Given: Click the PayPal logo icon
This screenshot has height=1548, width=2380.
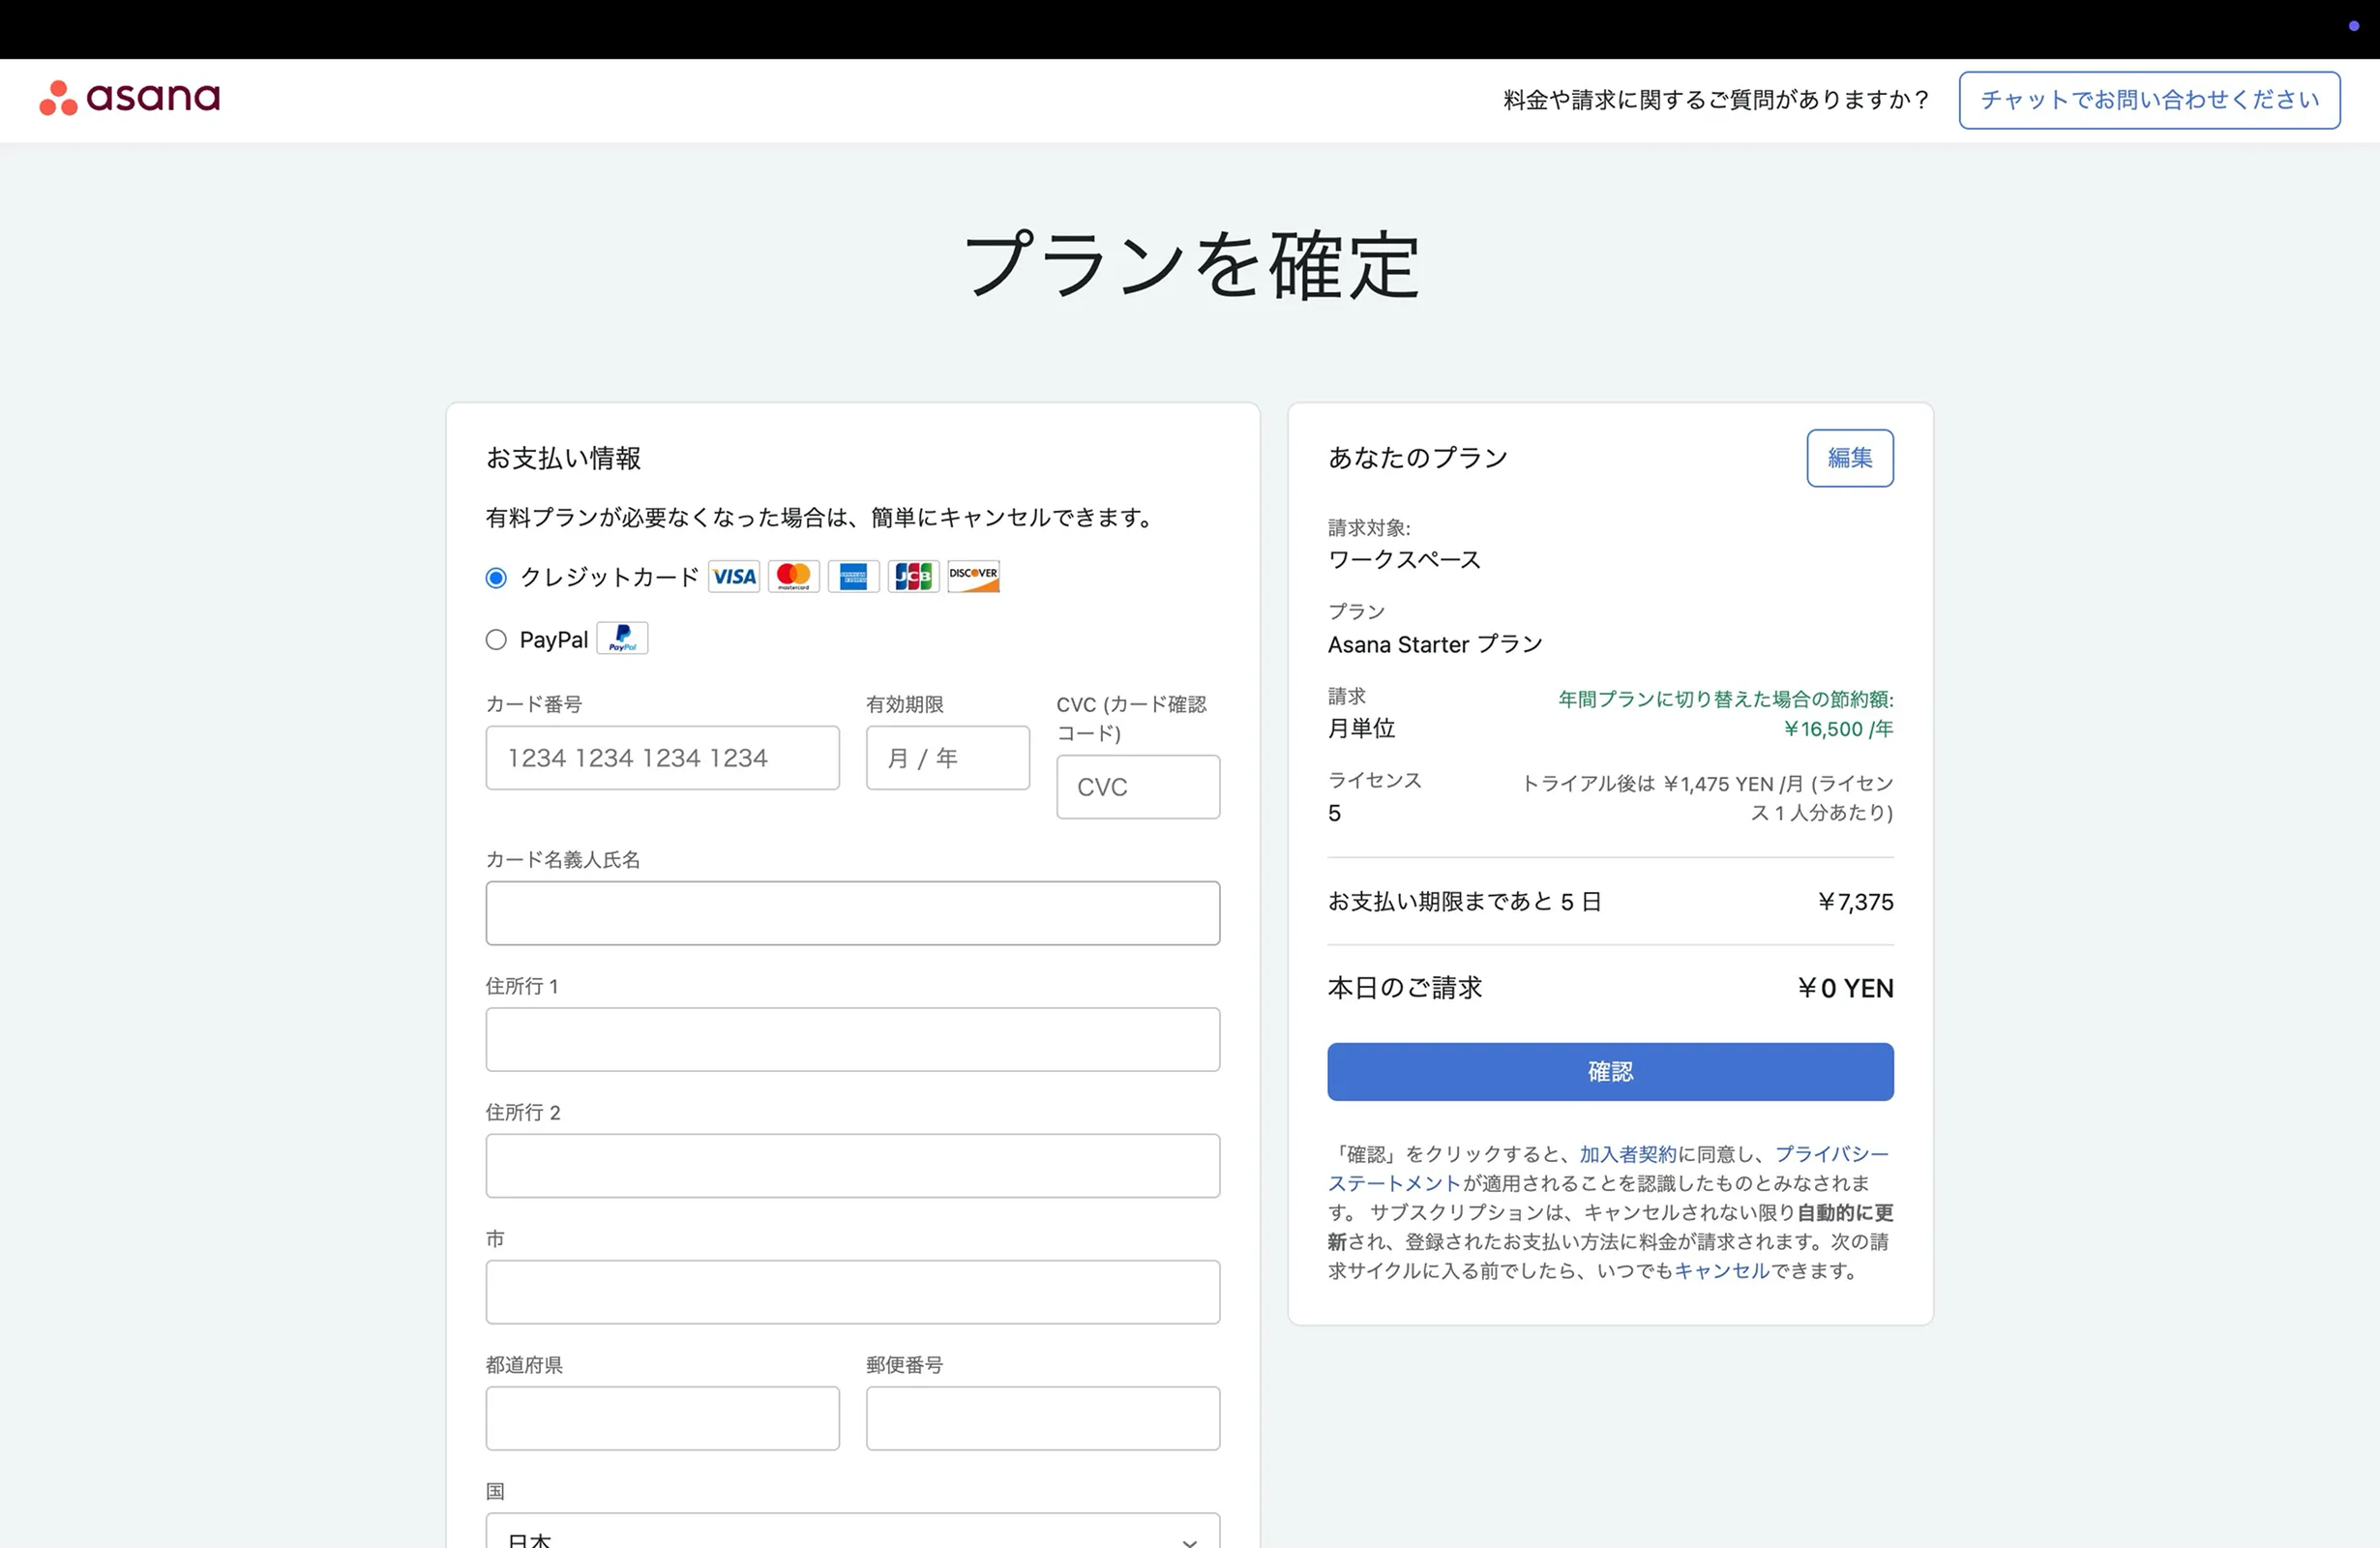Looking at the screenshot, I should coord(623,638).
